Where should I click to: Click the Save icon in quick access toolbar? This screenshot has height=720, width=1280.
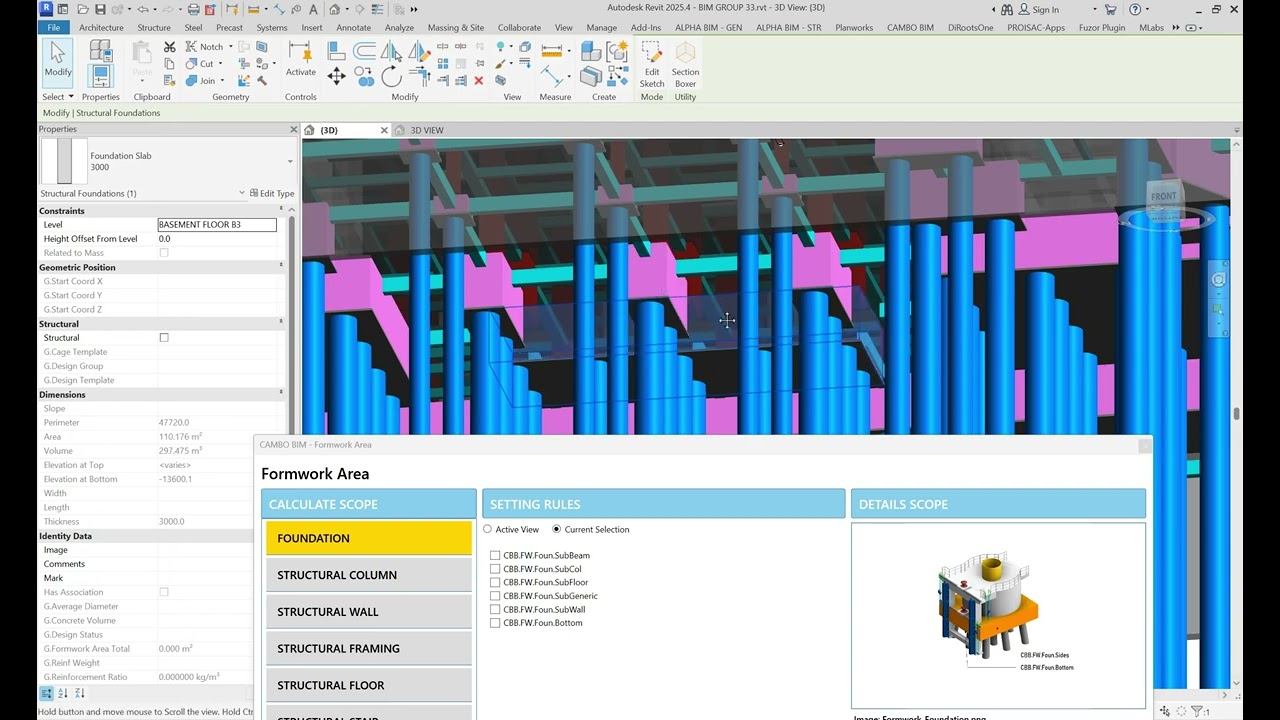pyautogui.click(x=100, y=9)
